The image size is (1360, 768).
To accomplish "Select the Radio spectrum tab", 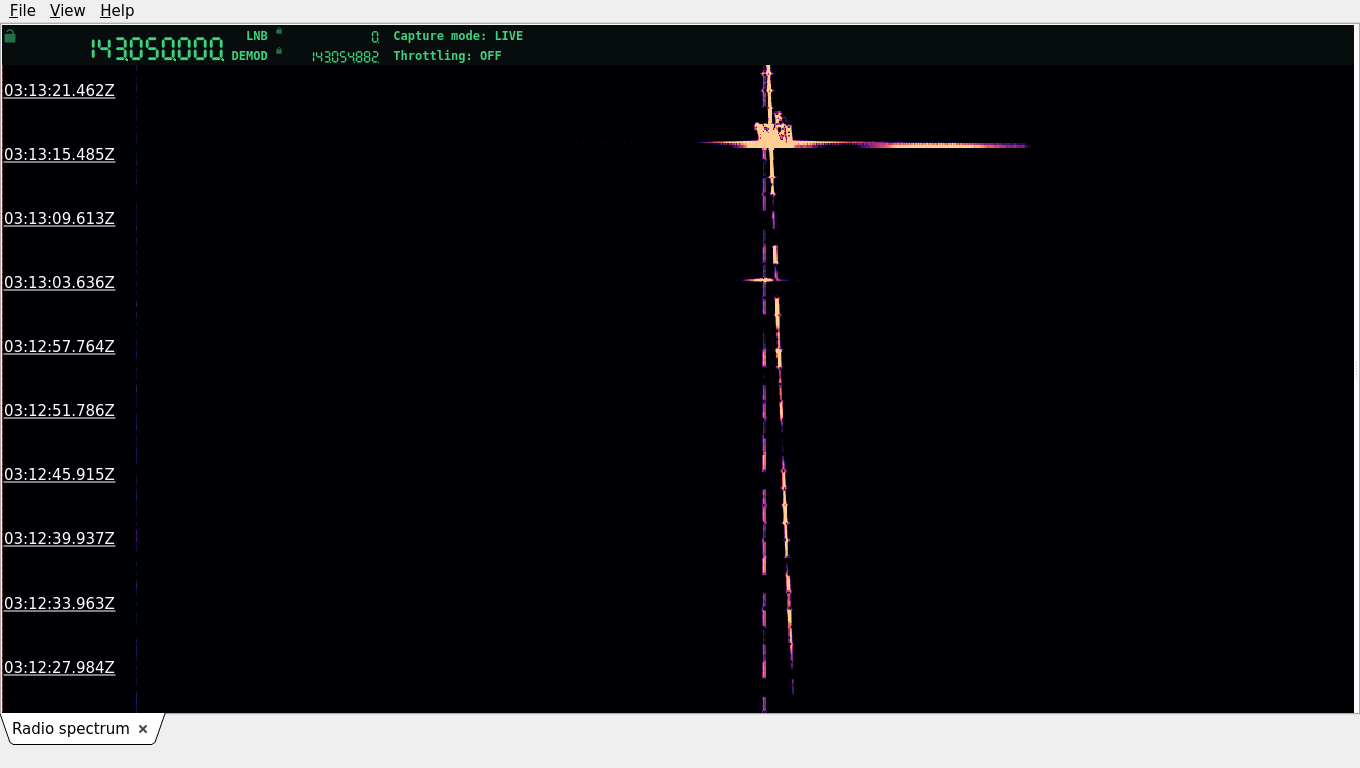I will [71, 729].
